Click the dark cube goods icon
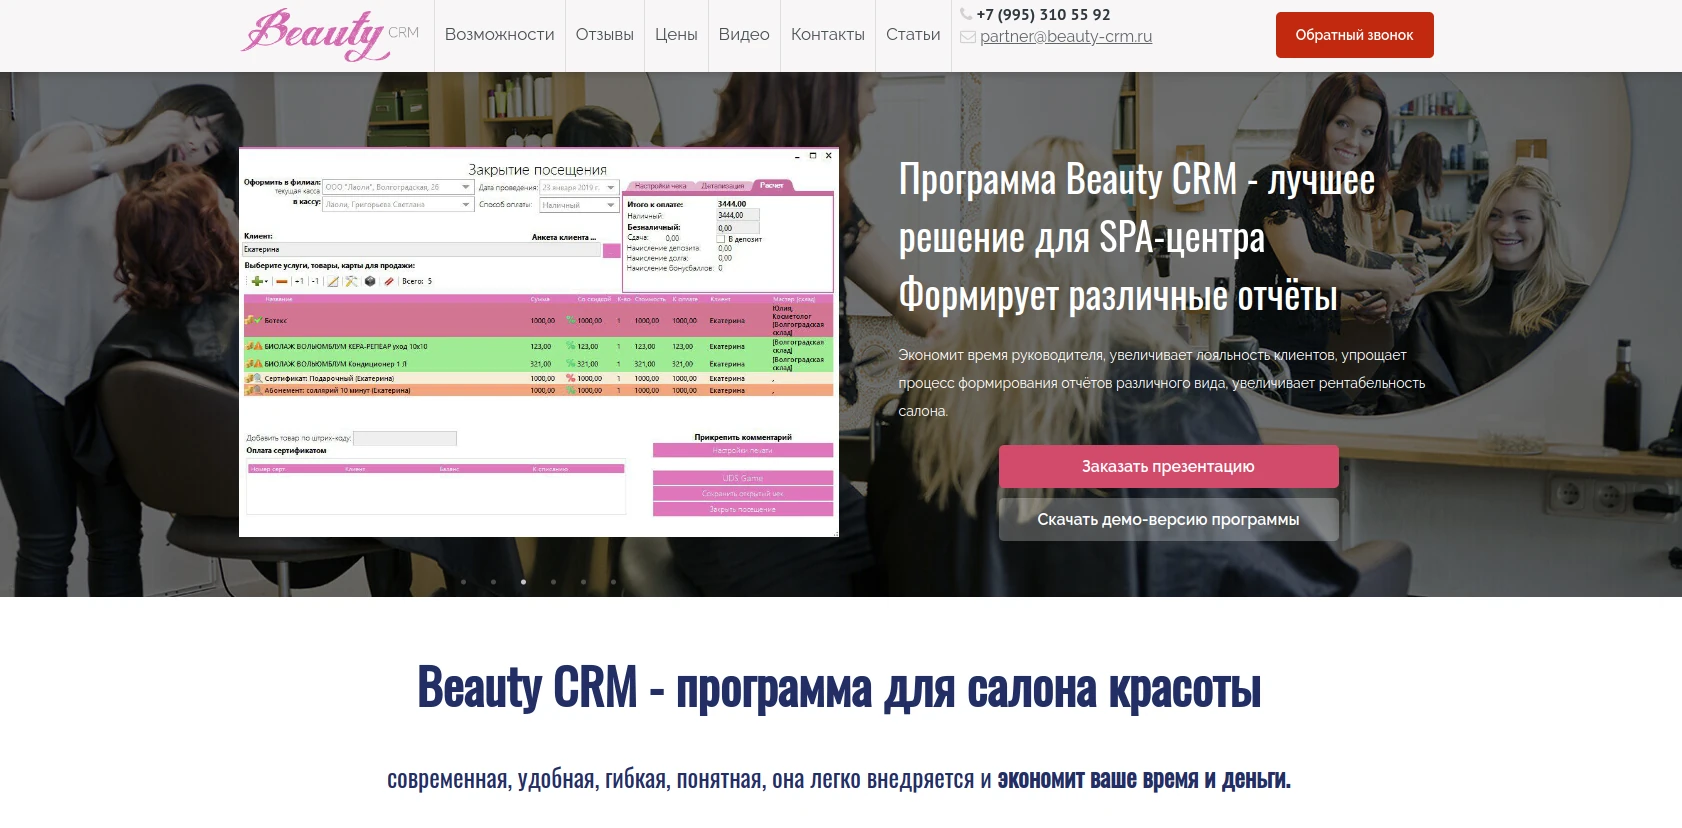Image resolution: width=1682 pixels, height=828 pixels. (370, 281)
